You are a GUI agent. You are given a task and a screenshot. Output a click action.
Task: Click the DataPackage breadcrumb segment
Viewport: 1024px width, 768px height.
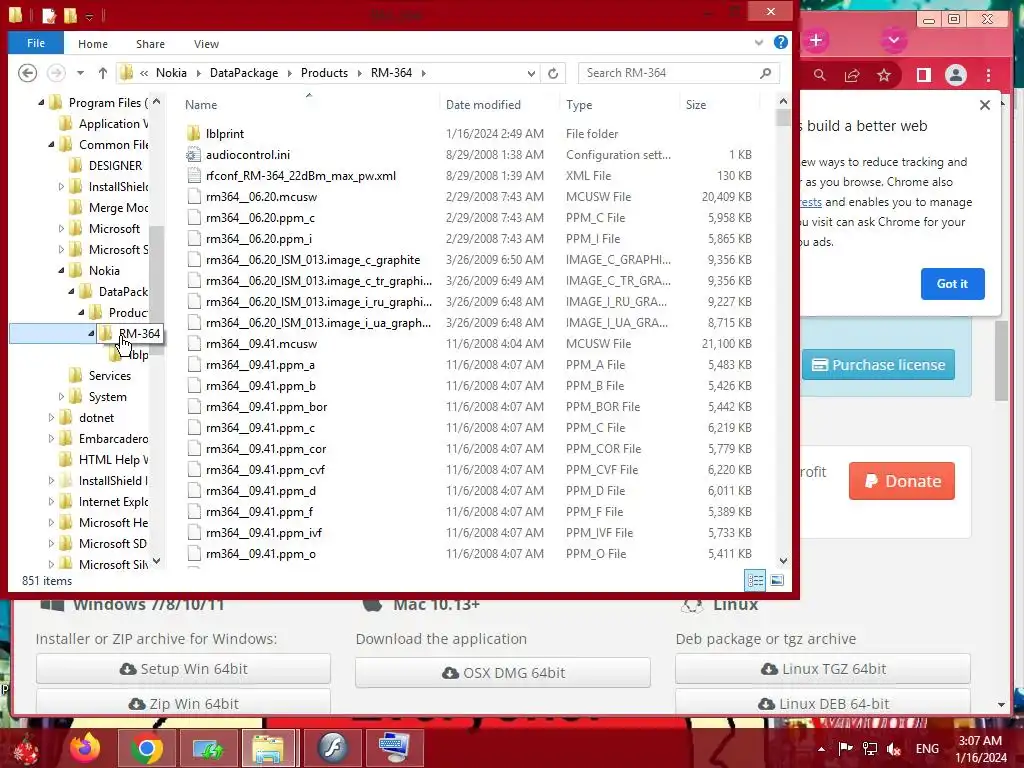[244, 72]
